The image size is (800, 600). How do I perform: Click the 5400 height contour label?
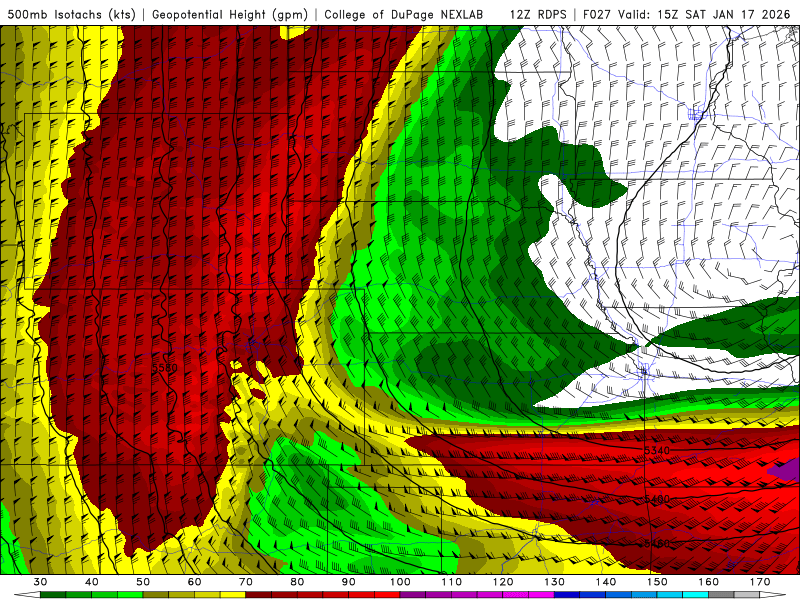point(657,498)
